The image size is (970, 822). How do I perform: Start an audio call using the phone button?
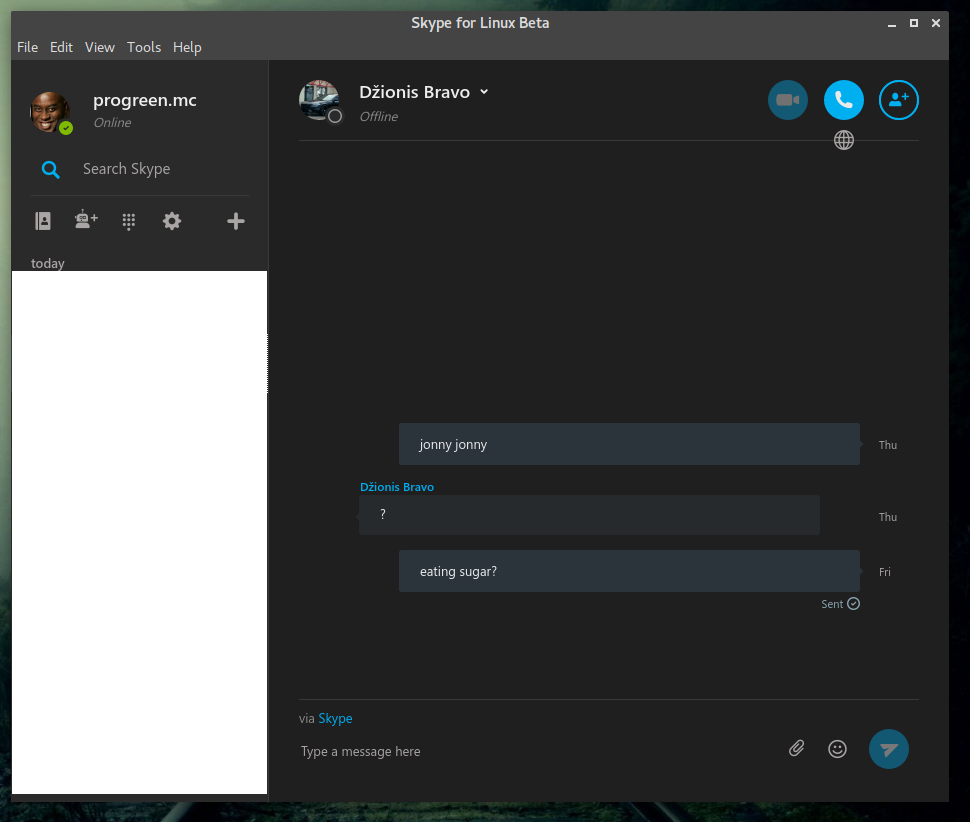843,100
